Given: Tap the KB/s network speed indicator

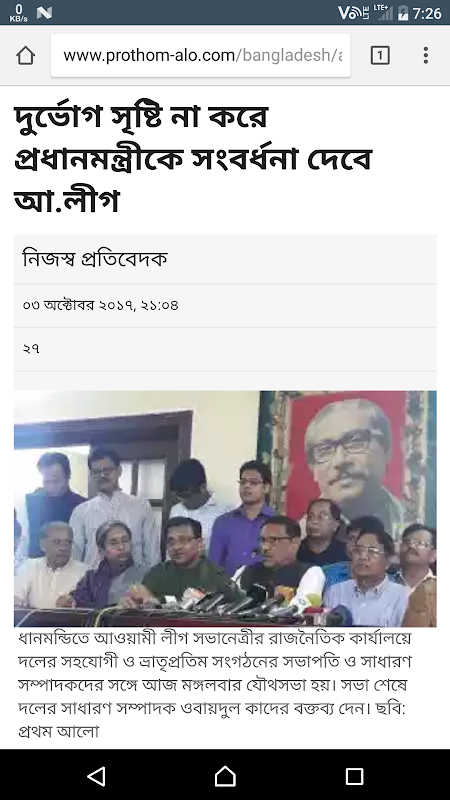Looking at the screenshot, I should pyautogui.click(x=18, y=12).
